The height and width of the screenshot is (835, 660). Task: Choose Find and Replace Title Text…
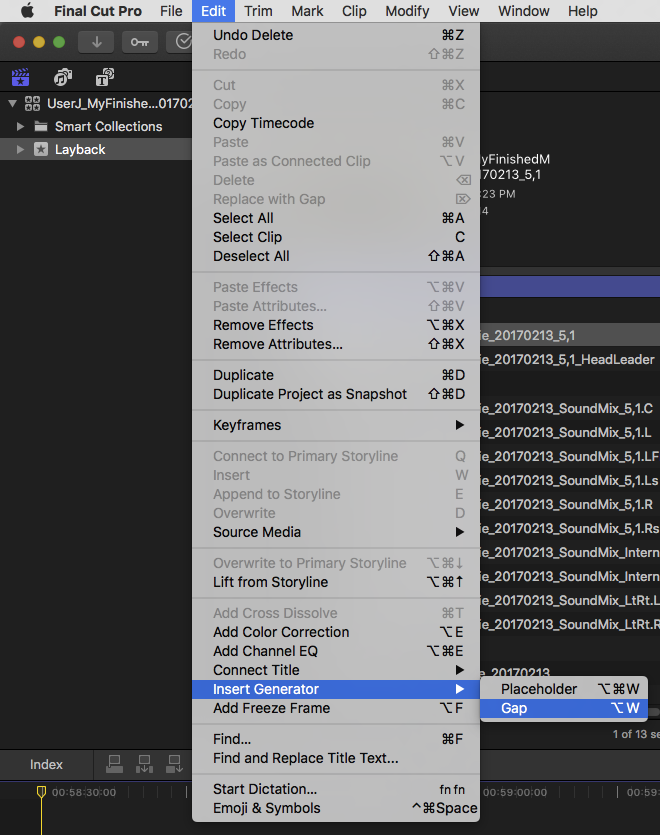(336, 758)
